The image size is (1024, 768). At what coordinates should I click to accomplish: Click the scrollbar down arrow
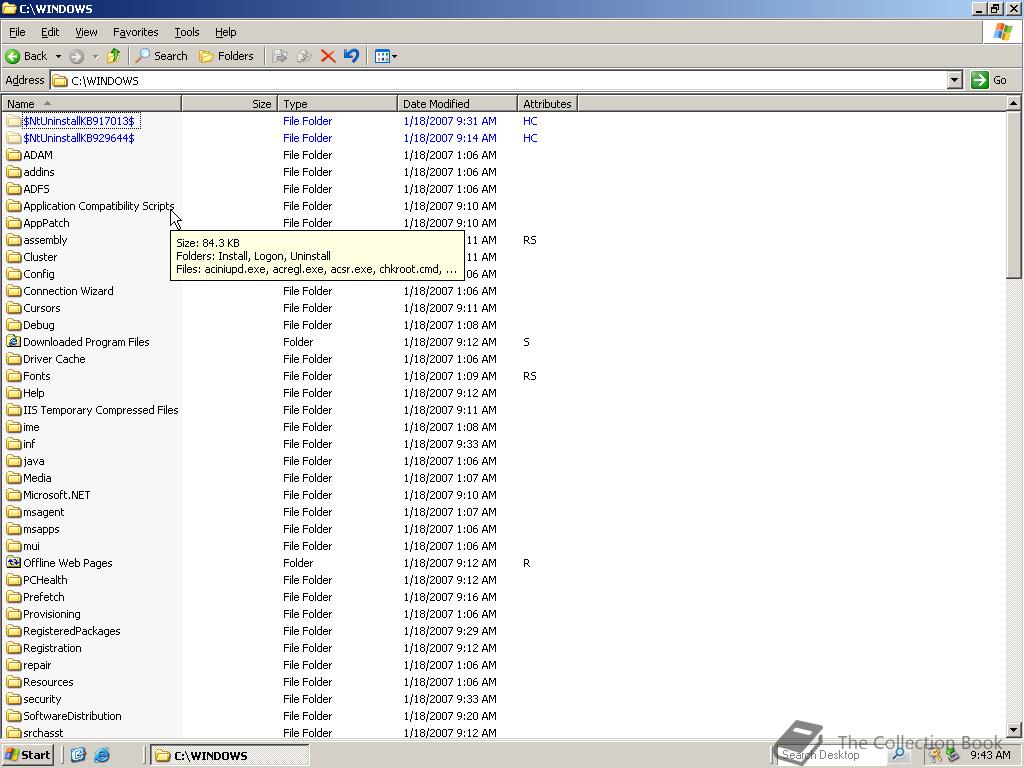1014,729
